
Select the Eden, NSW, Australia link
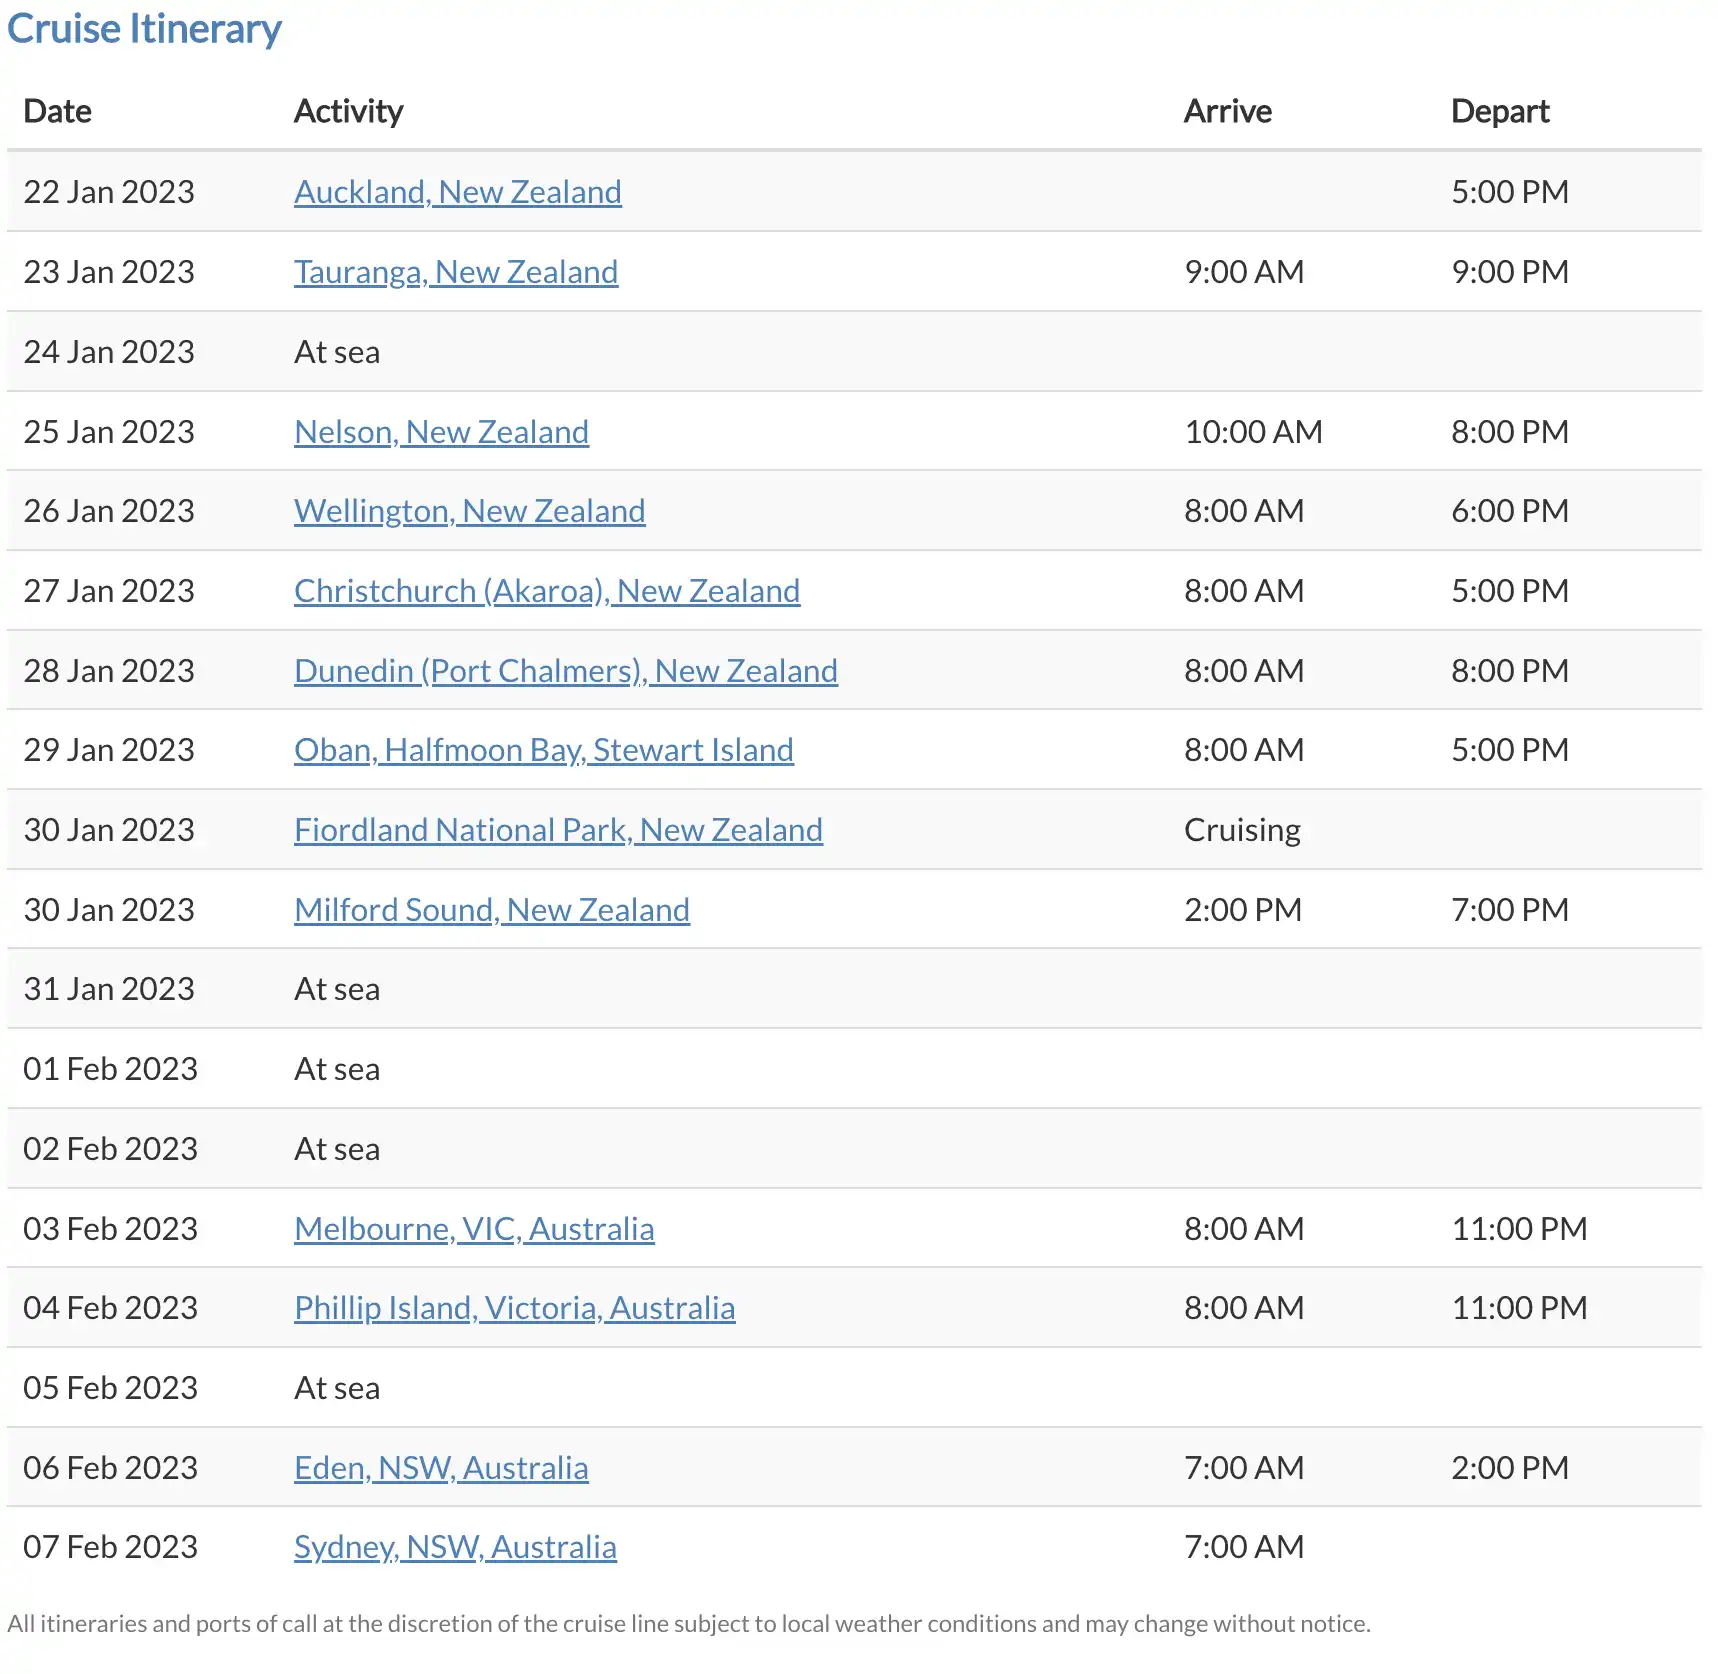(441, 1468)
